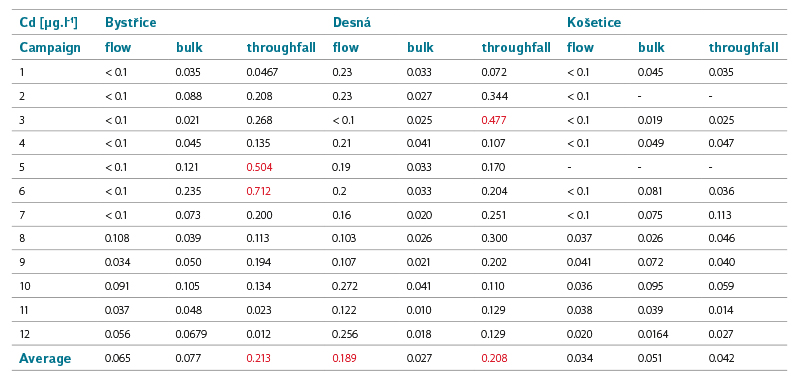This screenshot has width=800, height=388.
Task: Select the 0.272 Desná flow cell
Action: [345, 286]
